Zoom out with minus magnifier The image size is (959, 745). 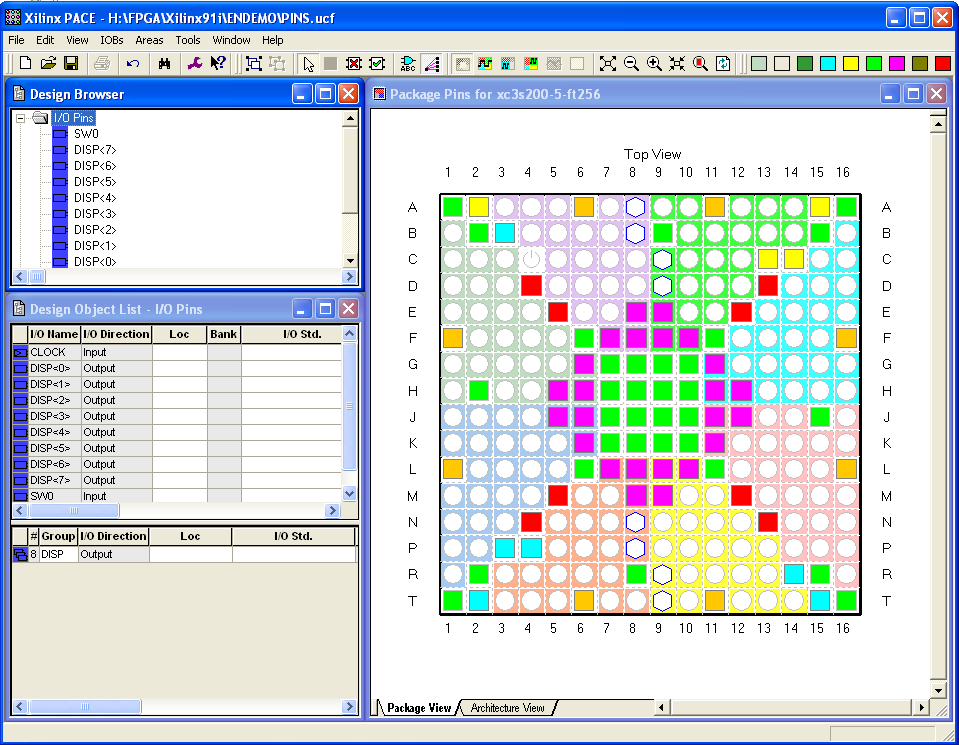631,63
